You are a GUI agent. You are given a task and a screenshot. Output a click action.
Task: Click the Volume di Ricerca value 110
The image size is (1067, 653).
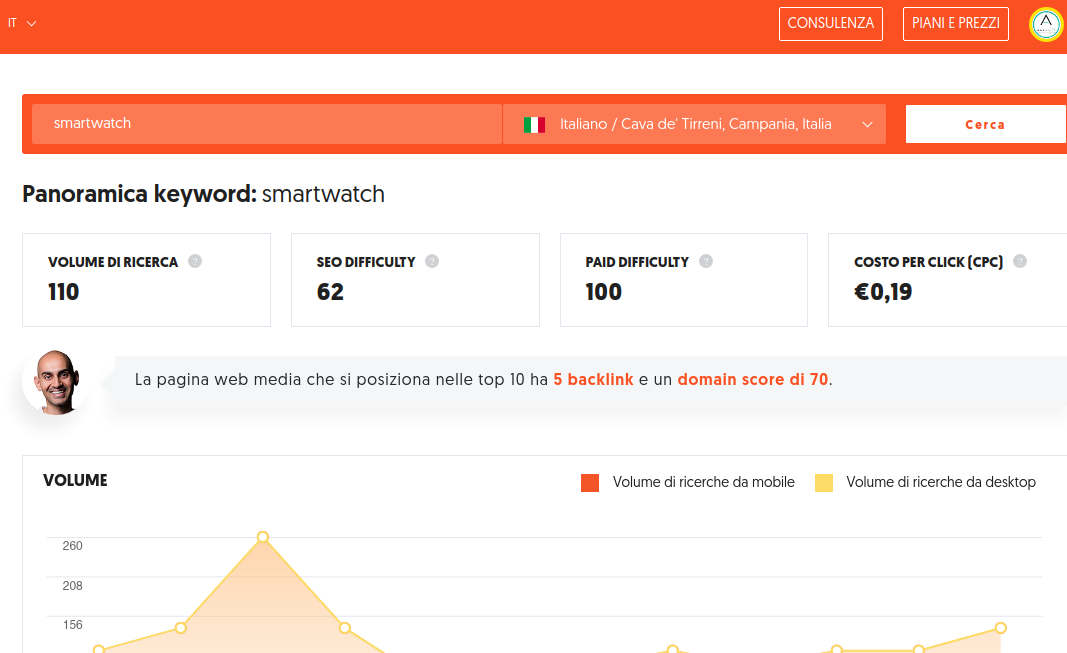(63, 292)
